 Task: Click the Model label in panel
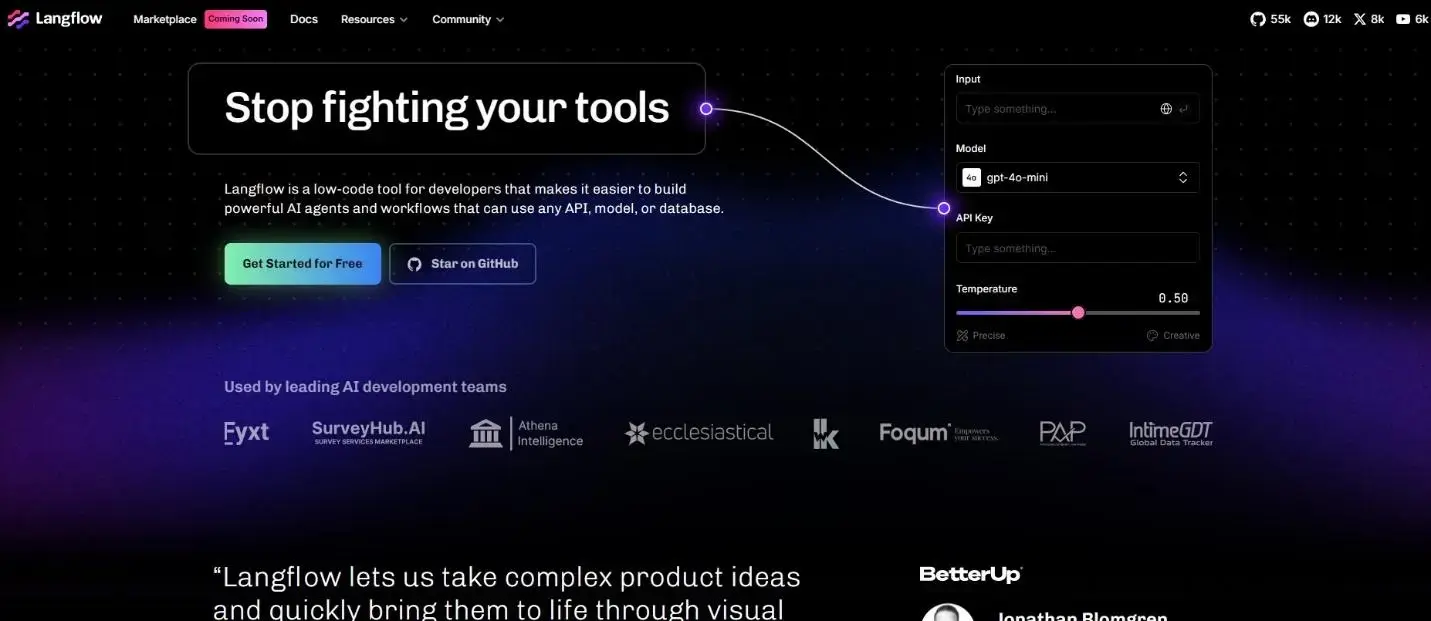[x=971, y=149]
